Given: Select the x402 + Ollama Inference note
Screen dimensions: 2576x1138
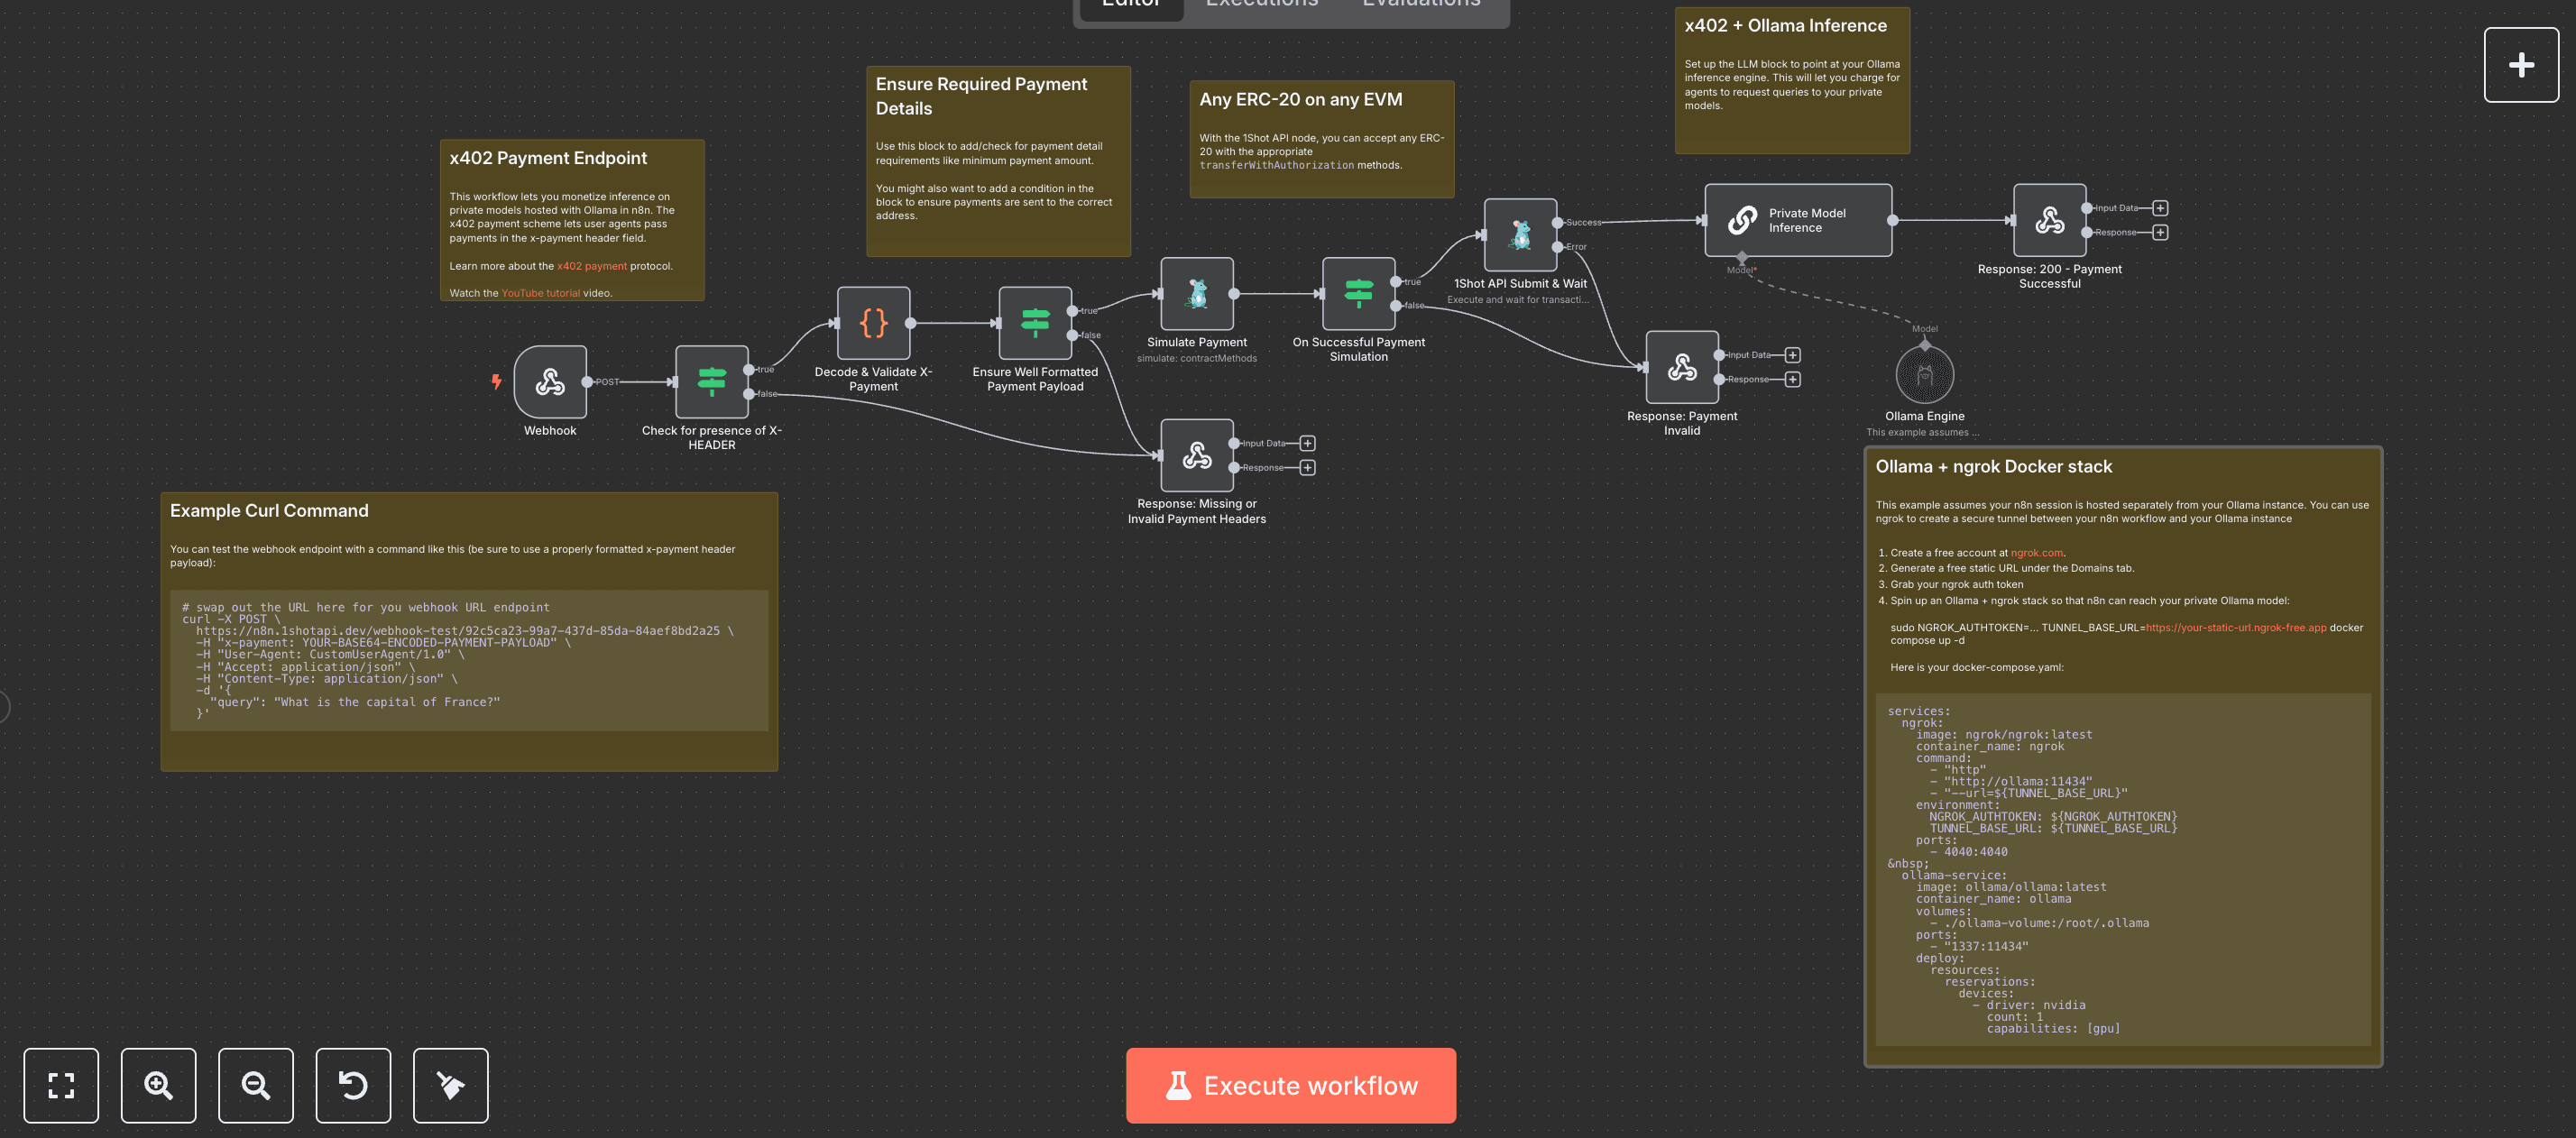Looking at the screenshot, I should click(x=1792, y=81).
